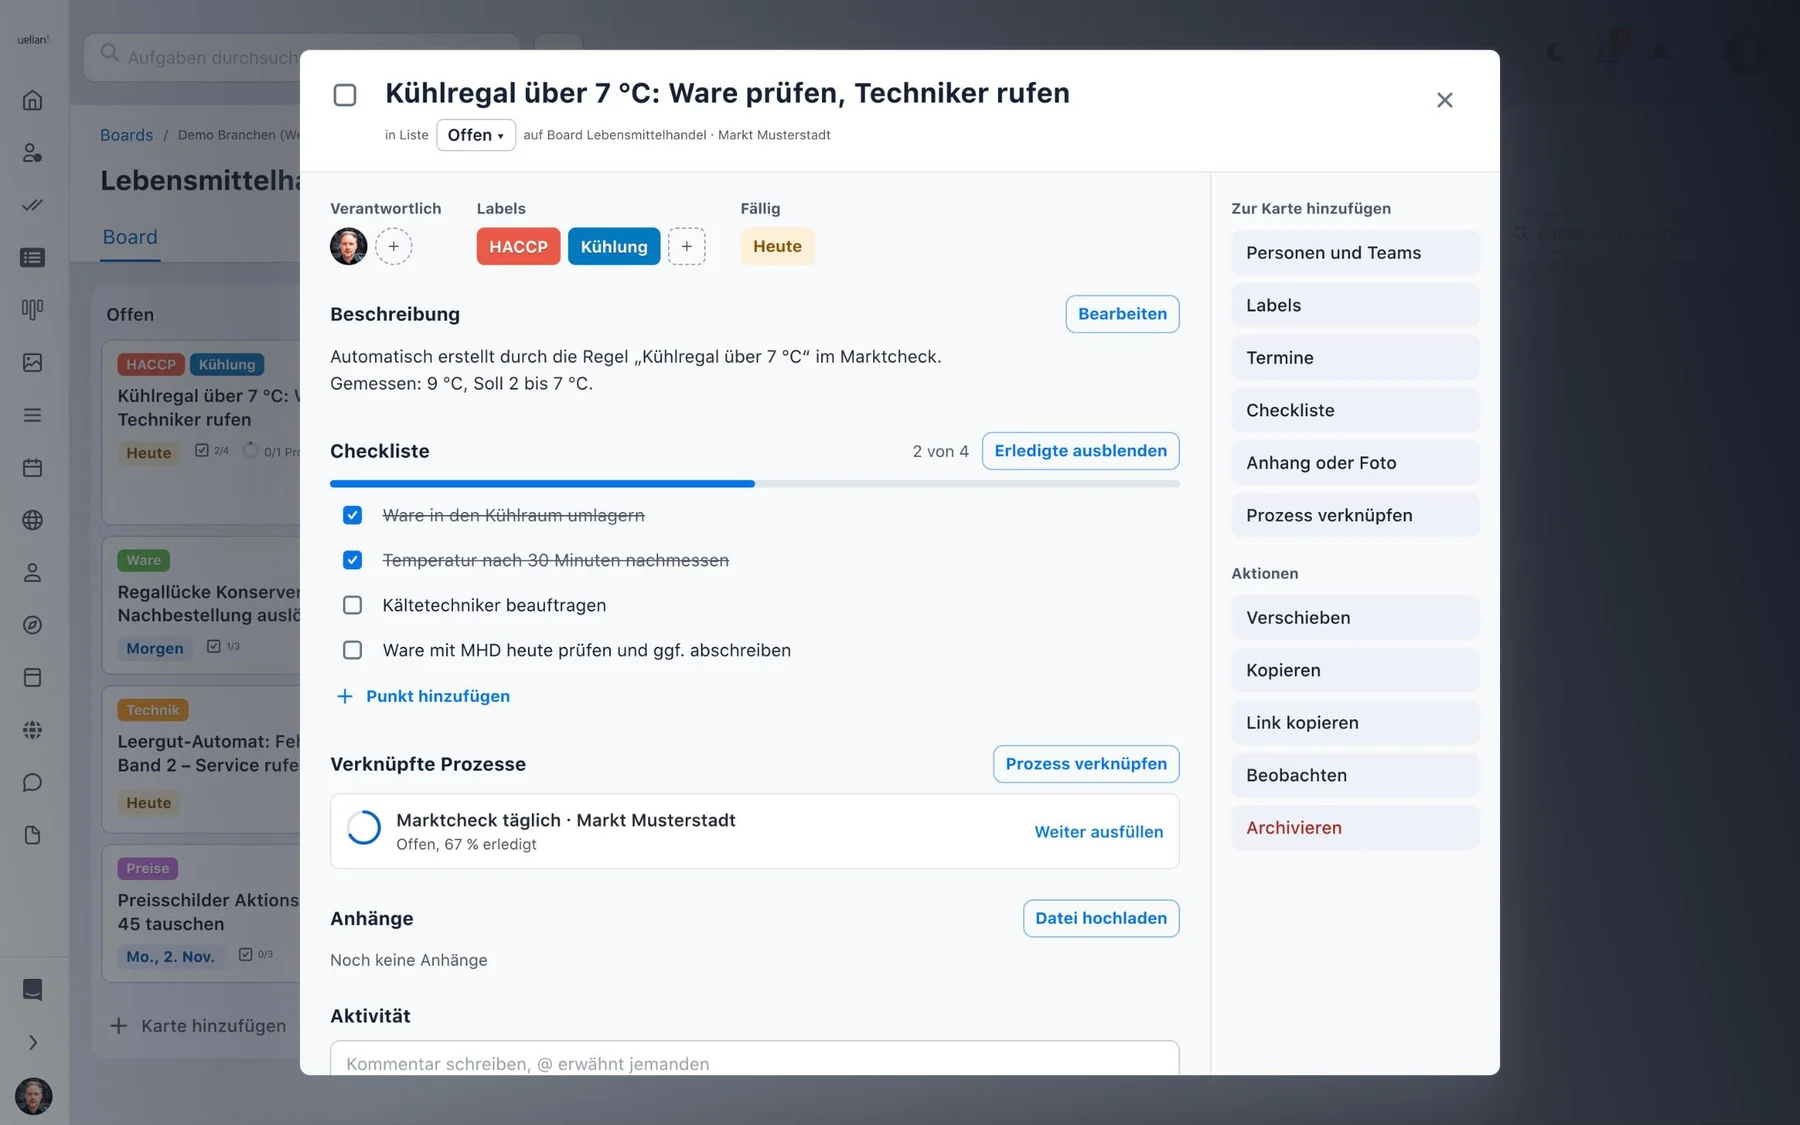The height and width of the screenshot is (1125, 1800).
Task: Switch to the Board tab
Action: [130, 237]
